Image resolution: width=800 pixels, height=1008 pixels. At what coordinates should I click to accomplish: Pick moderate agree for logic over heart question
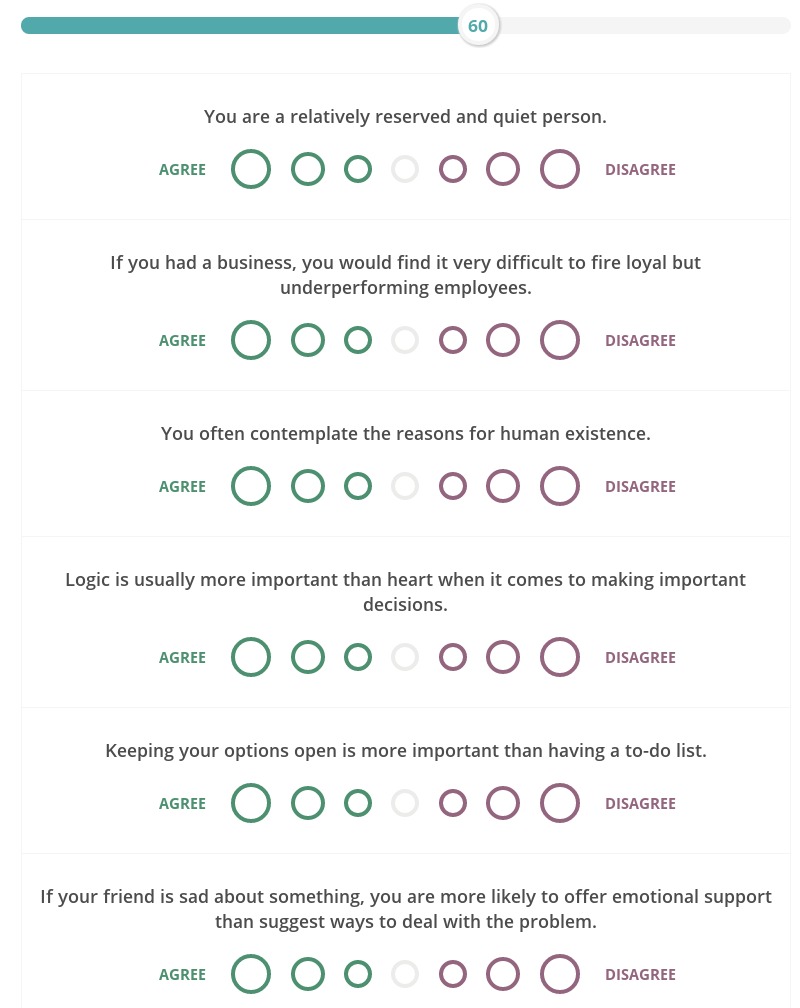coord(307,657)
